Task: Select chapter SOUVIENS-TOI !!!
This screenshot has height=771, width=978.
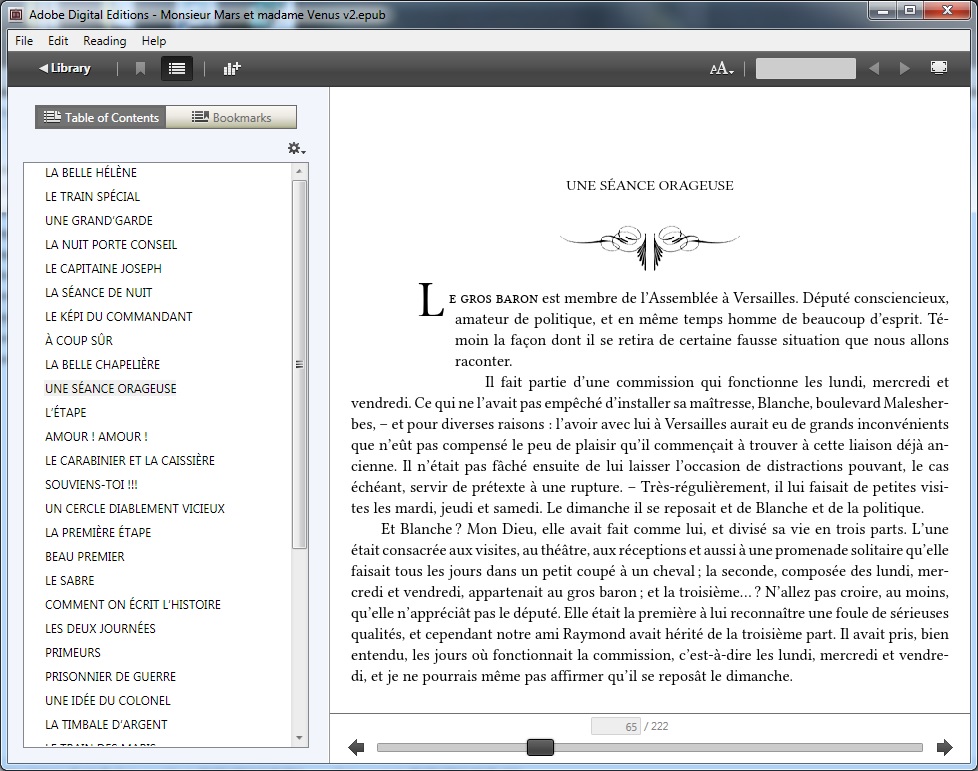Action: point(91,485)
